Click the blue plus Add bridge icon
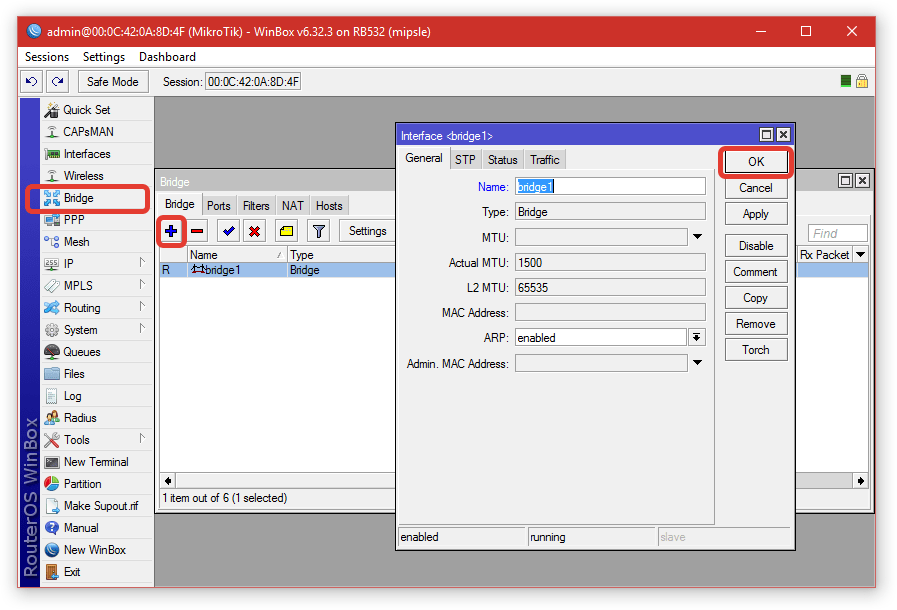Image resolution: width=897 pixels, height=610 pixels. click(171, 231)
